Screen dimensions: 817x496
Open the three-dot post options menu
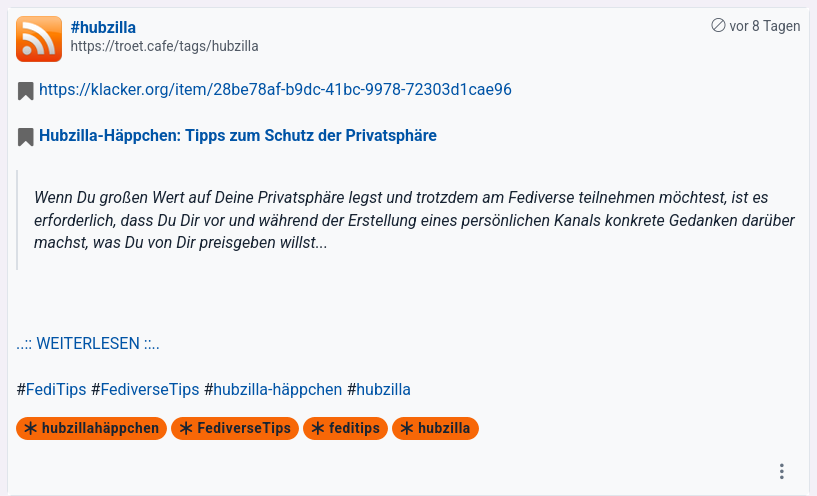782,472
